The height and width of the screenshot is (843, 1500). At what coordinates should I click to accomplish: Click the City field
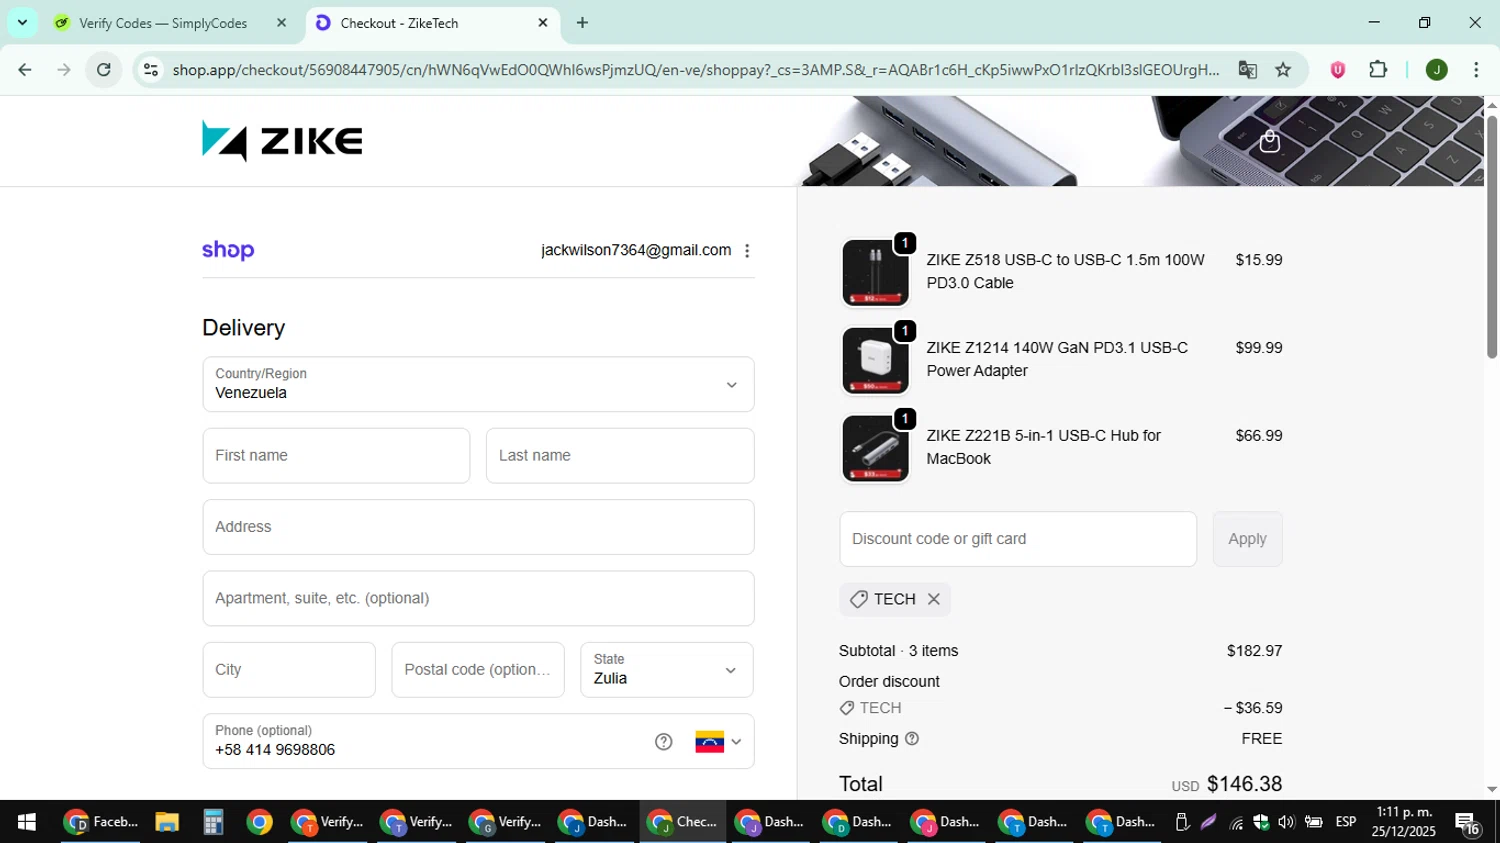pos(289,670)
